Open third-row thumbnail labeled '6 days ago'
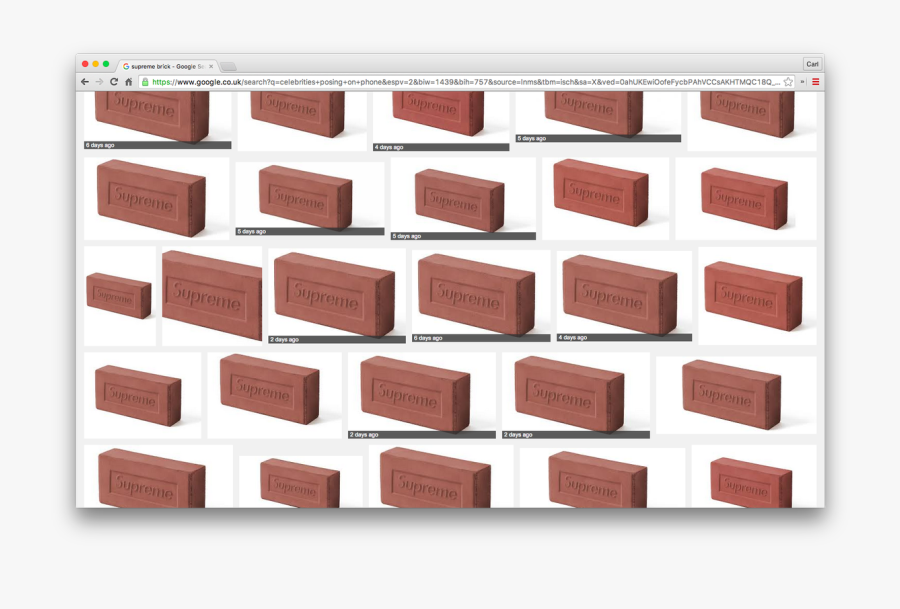Screen dimensions: 900x609 pos(481,296)
